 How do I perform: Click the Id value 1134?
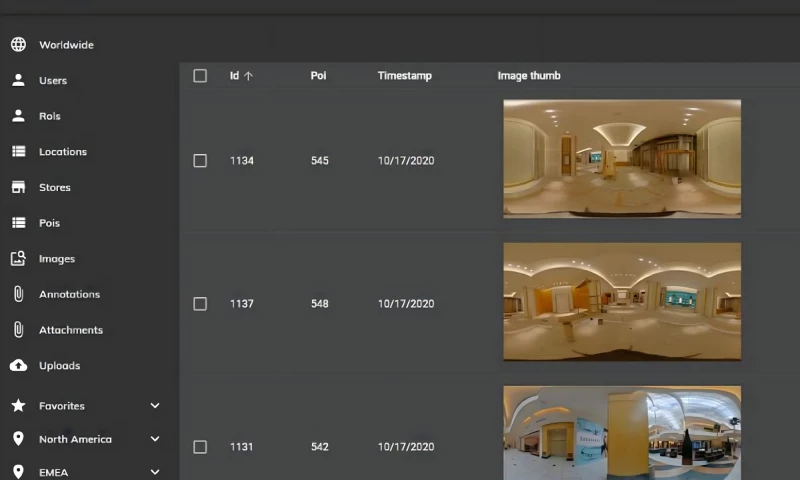click(x=242, y=161)
